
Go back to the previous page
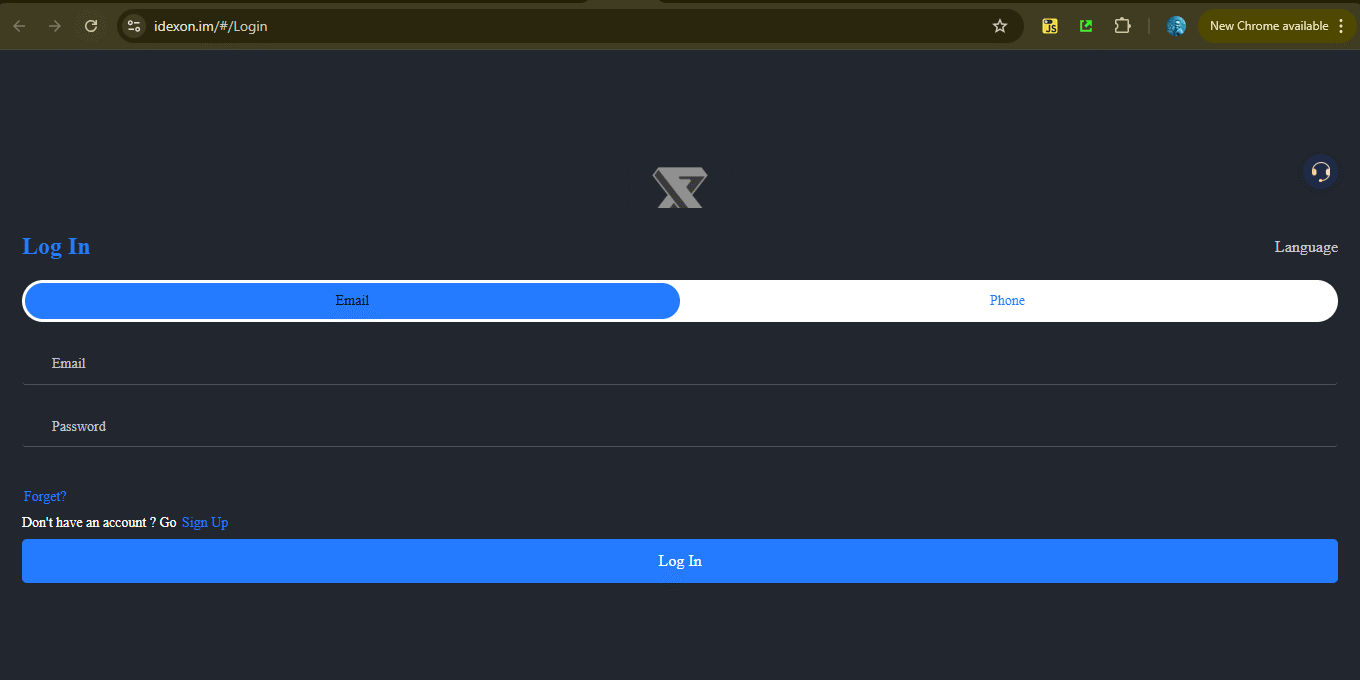[19, 26]
